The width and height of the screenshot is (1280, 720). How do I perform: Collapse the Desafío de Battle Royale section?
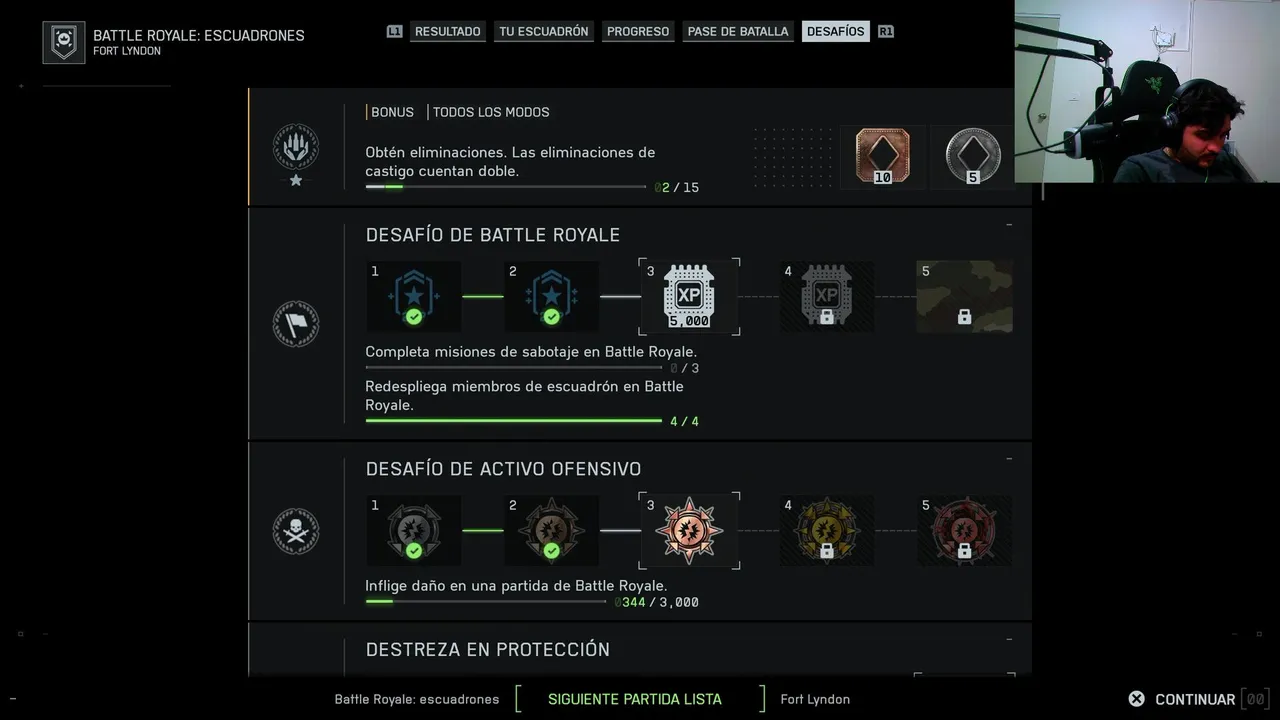(x=1009, y=225)
